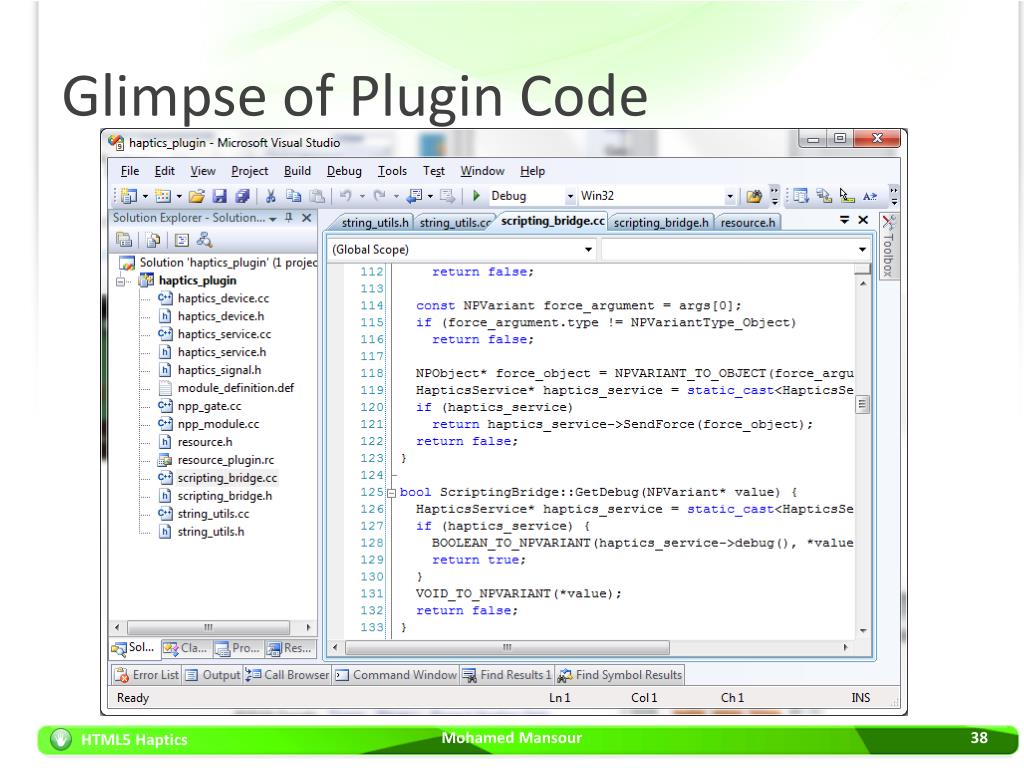
Task: Collapse the haptics_plugin project node
Action: [120, 281]
